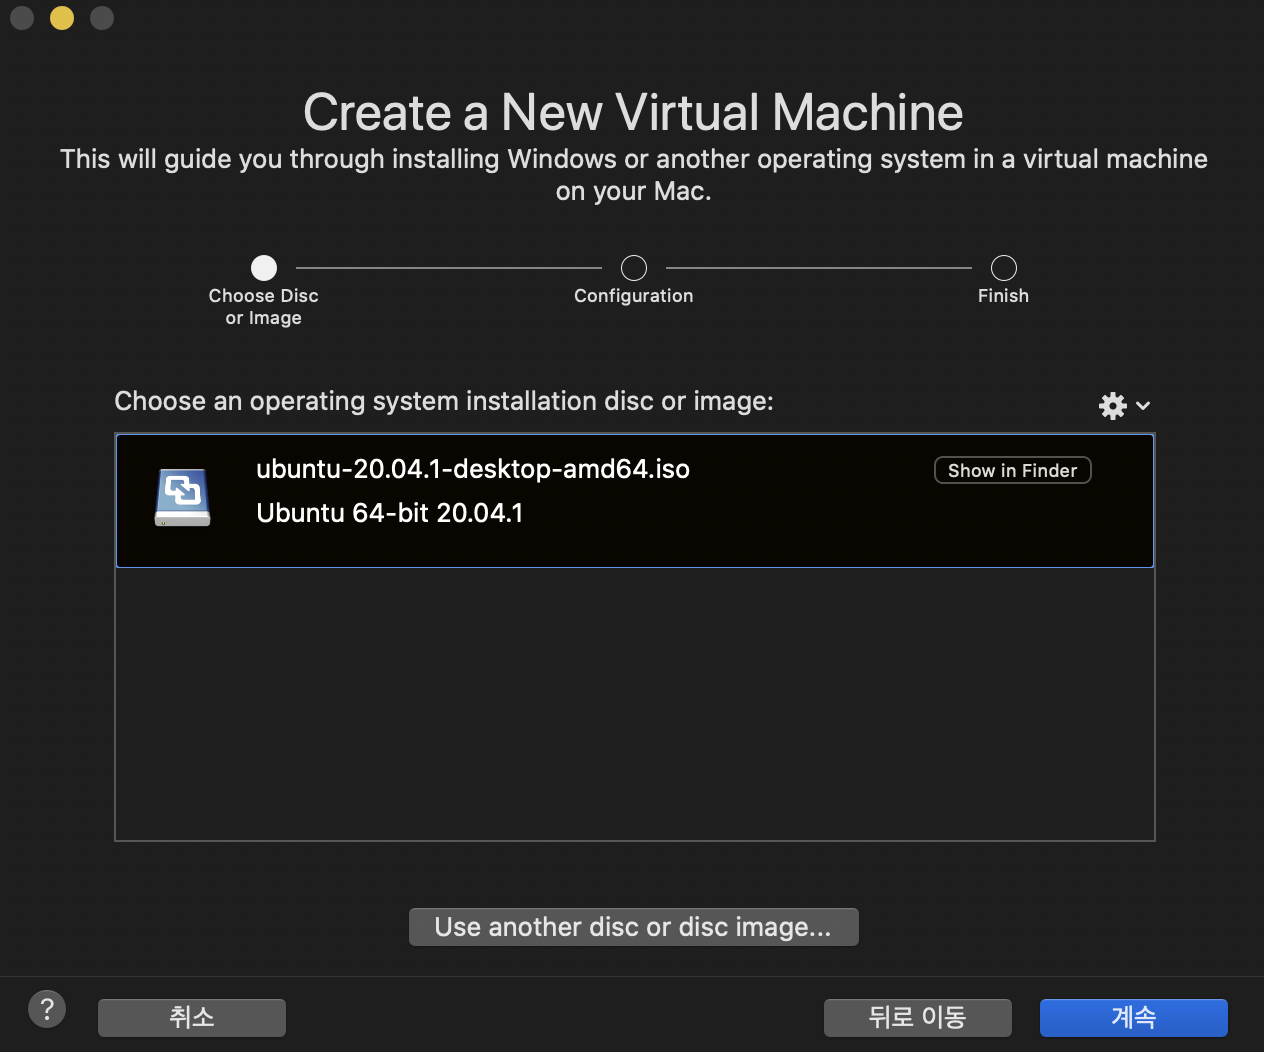
Task: Click Use another disc or disc image
Action: [x=633, y=927]
